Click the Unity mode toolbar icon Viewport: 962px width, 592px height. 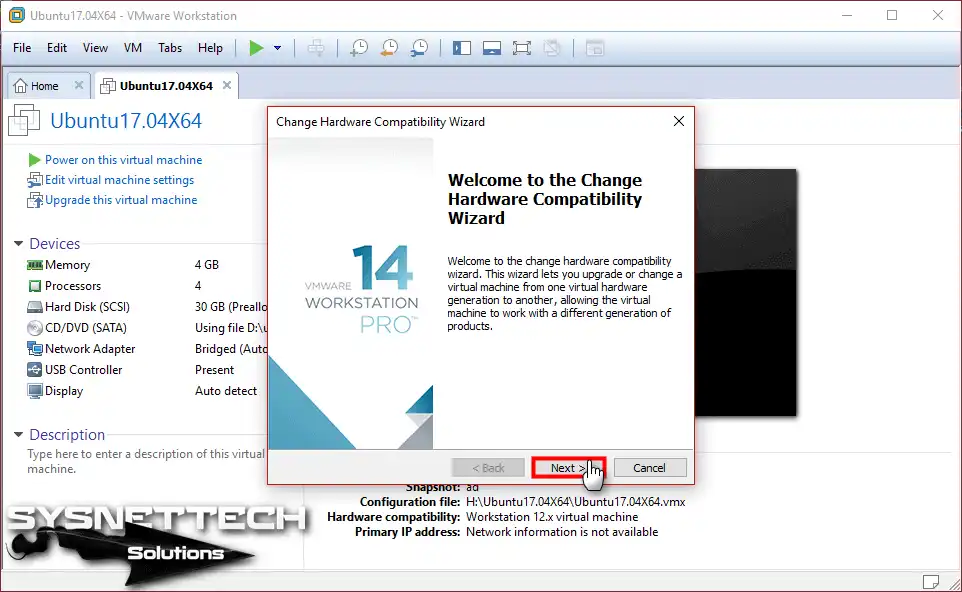coord(552,48)
